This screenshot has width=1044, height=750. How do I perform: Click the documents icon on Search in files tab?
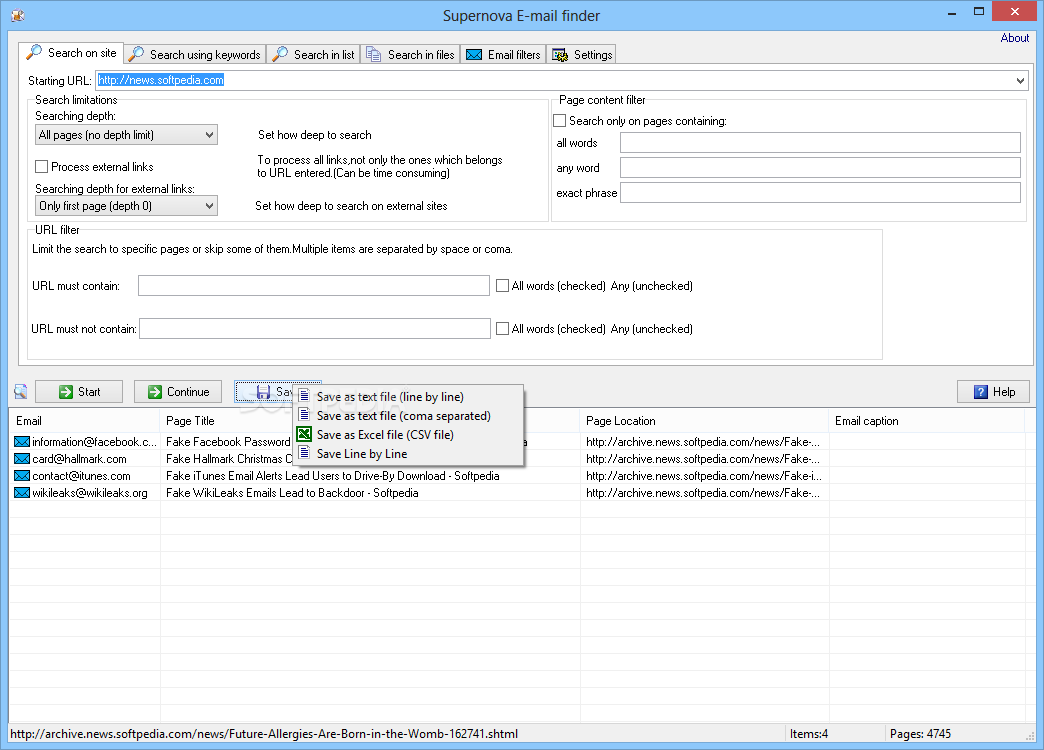(374, 55)
